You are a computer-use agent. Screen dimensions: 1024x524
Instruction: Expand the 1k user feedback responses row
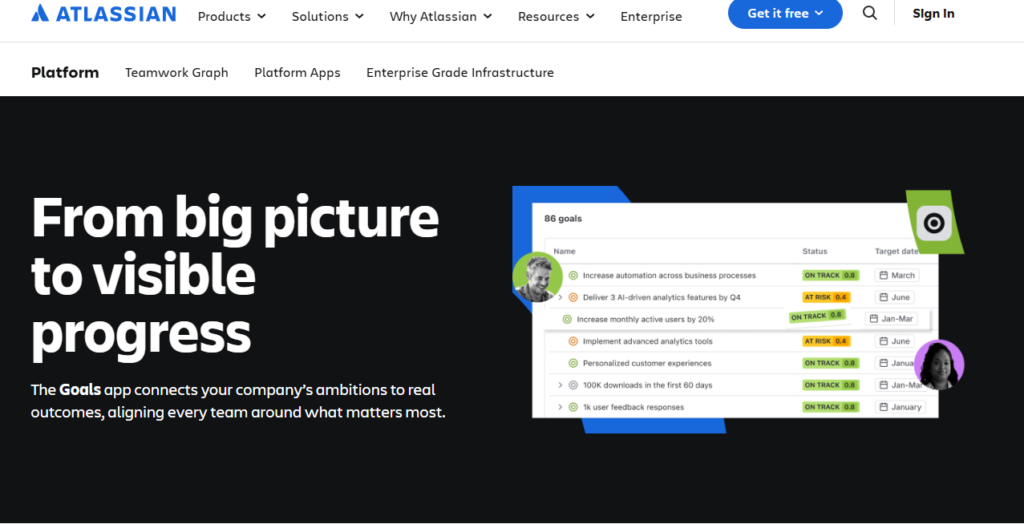tap(560, 407)
